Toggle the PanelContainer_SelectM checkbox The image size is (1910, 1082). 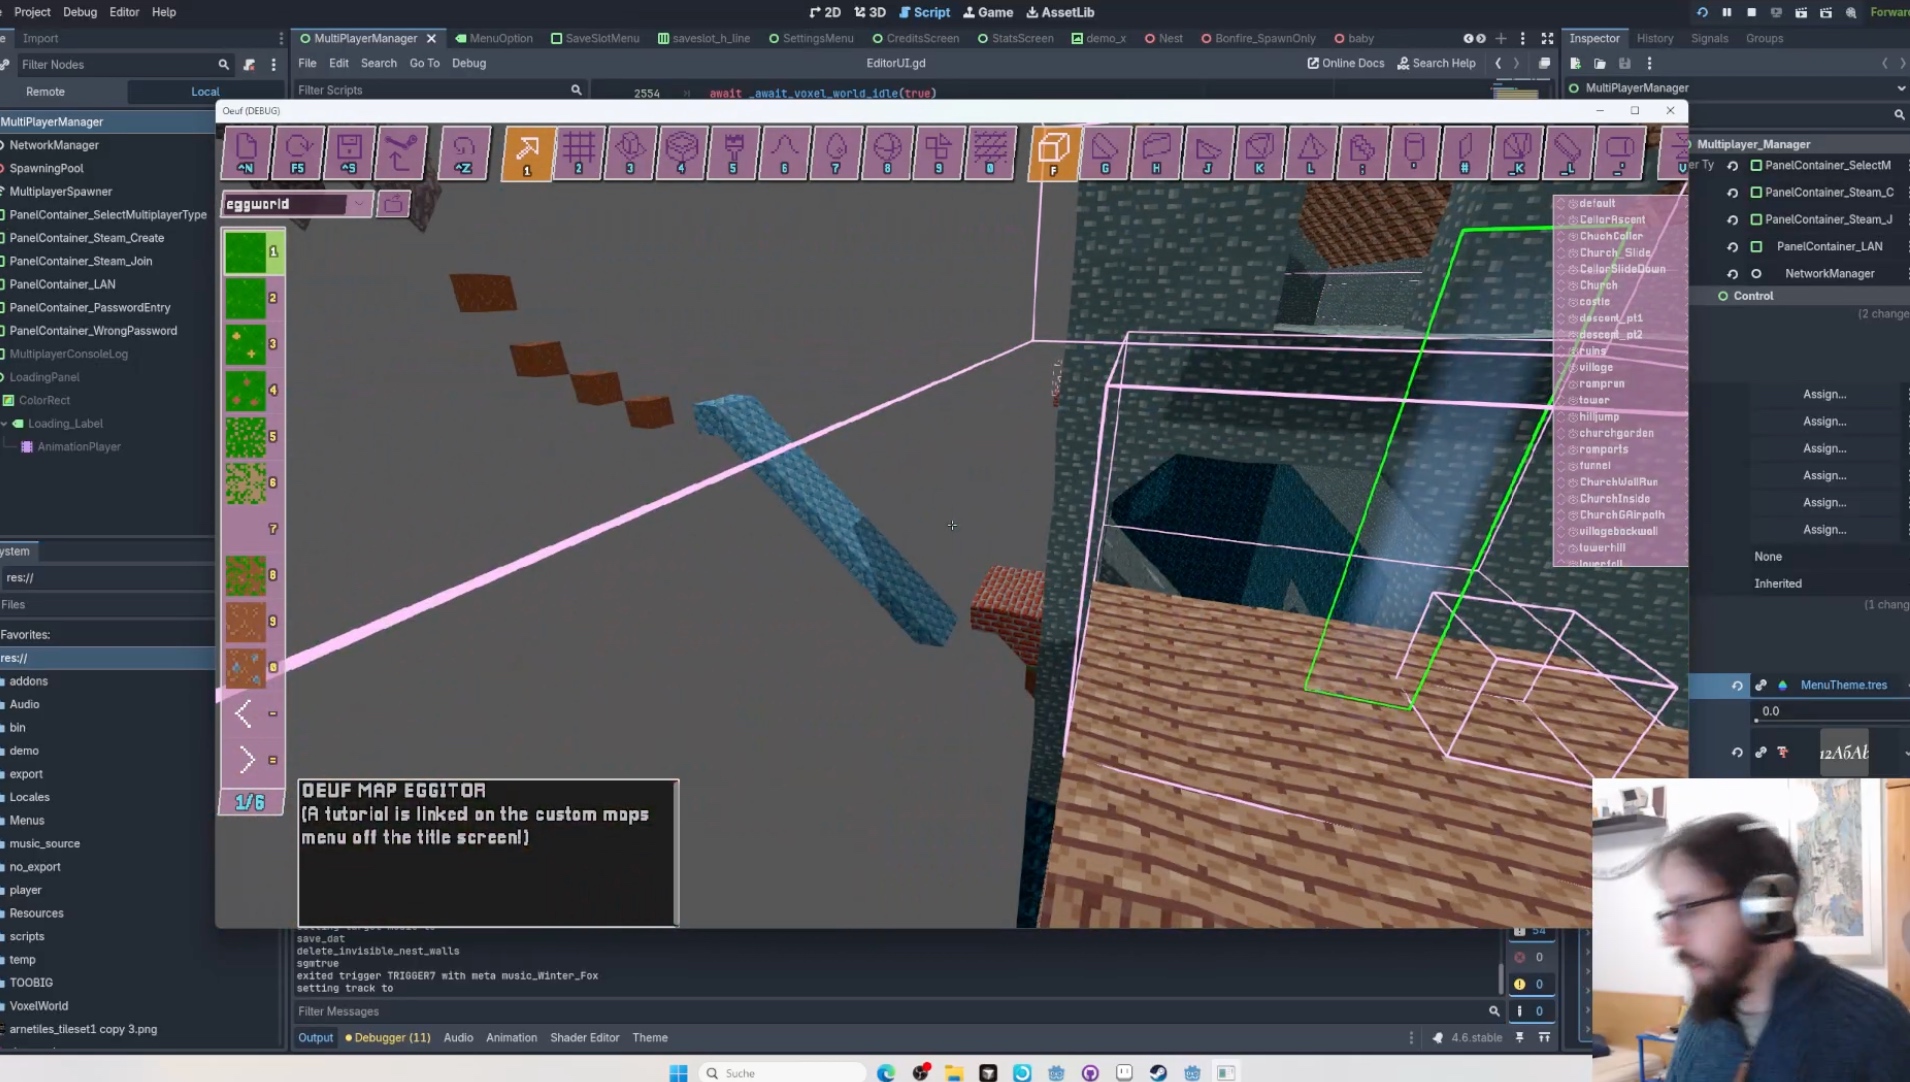tap(1756, 165)
